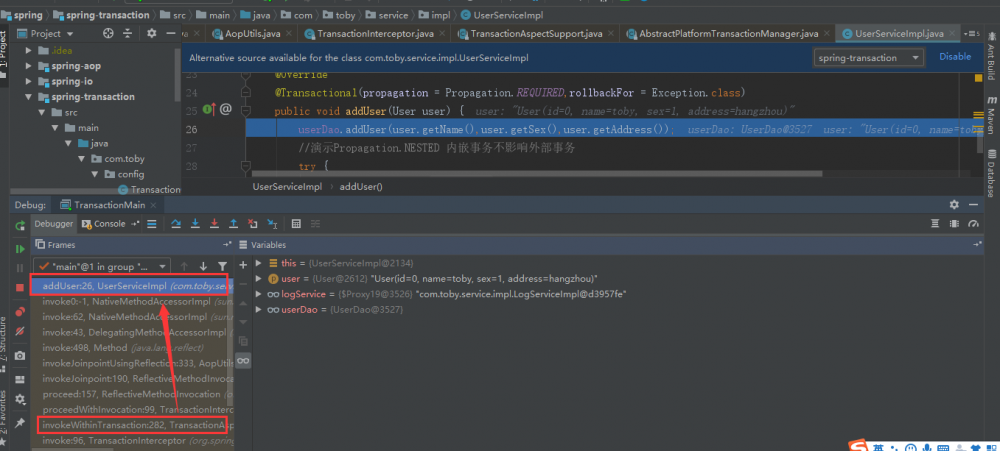Click the Disable link in the banner
The width and height of the screenshot is (1000, 451).
click(x=954, y=57)
